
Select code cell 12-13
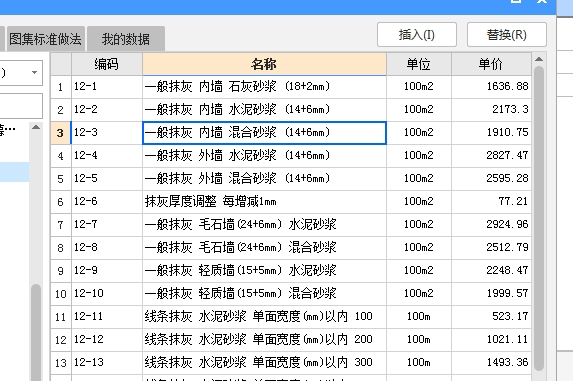point(107,363)
